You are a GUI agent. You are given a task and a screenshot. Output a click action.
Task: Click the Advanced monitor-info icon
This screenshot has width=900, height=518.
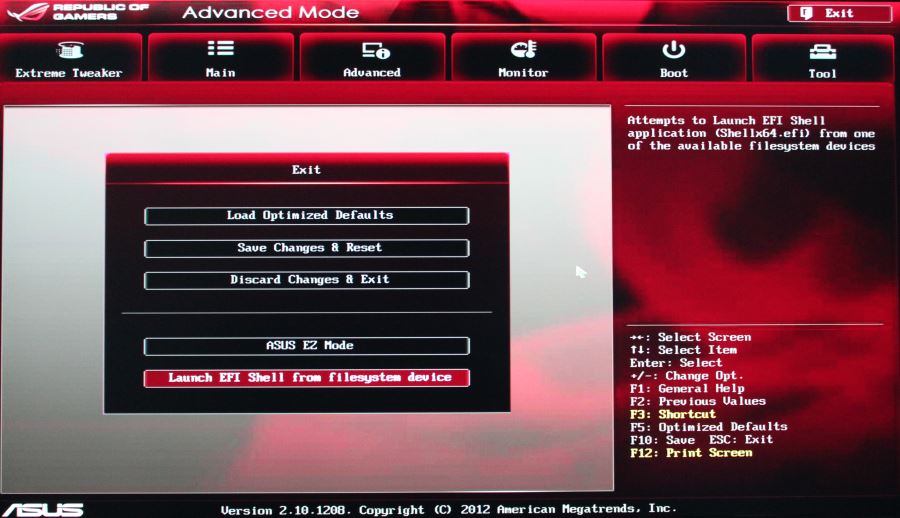(376, 51)
